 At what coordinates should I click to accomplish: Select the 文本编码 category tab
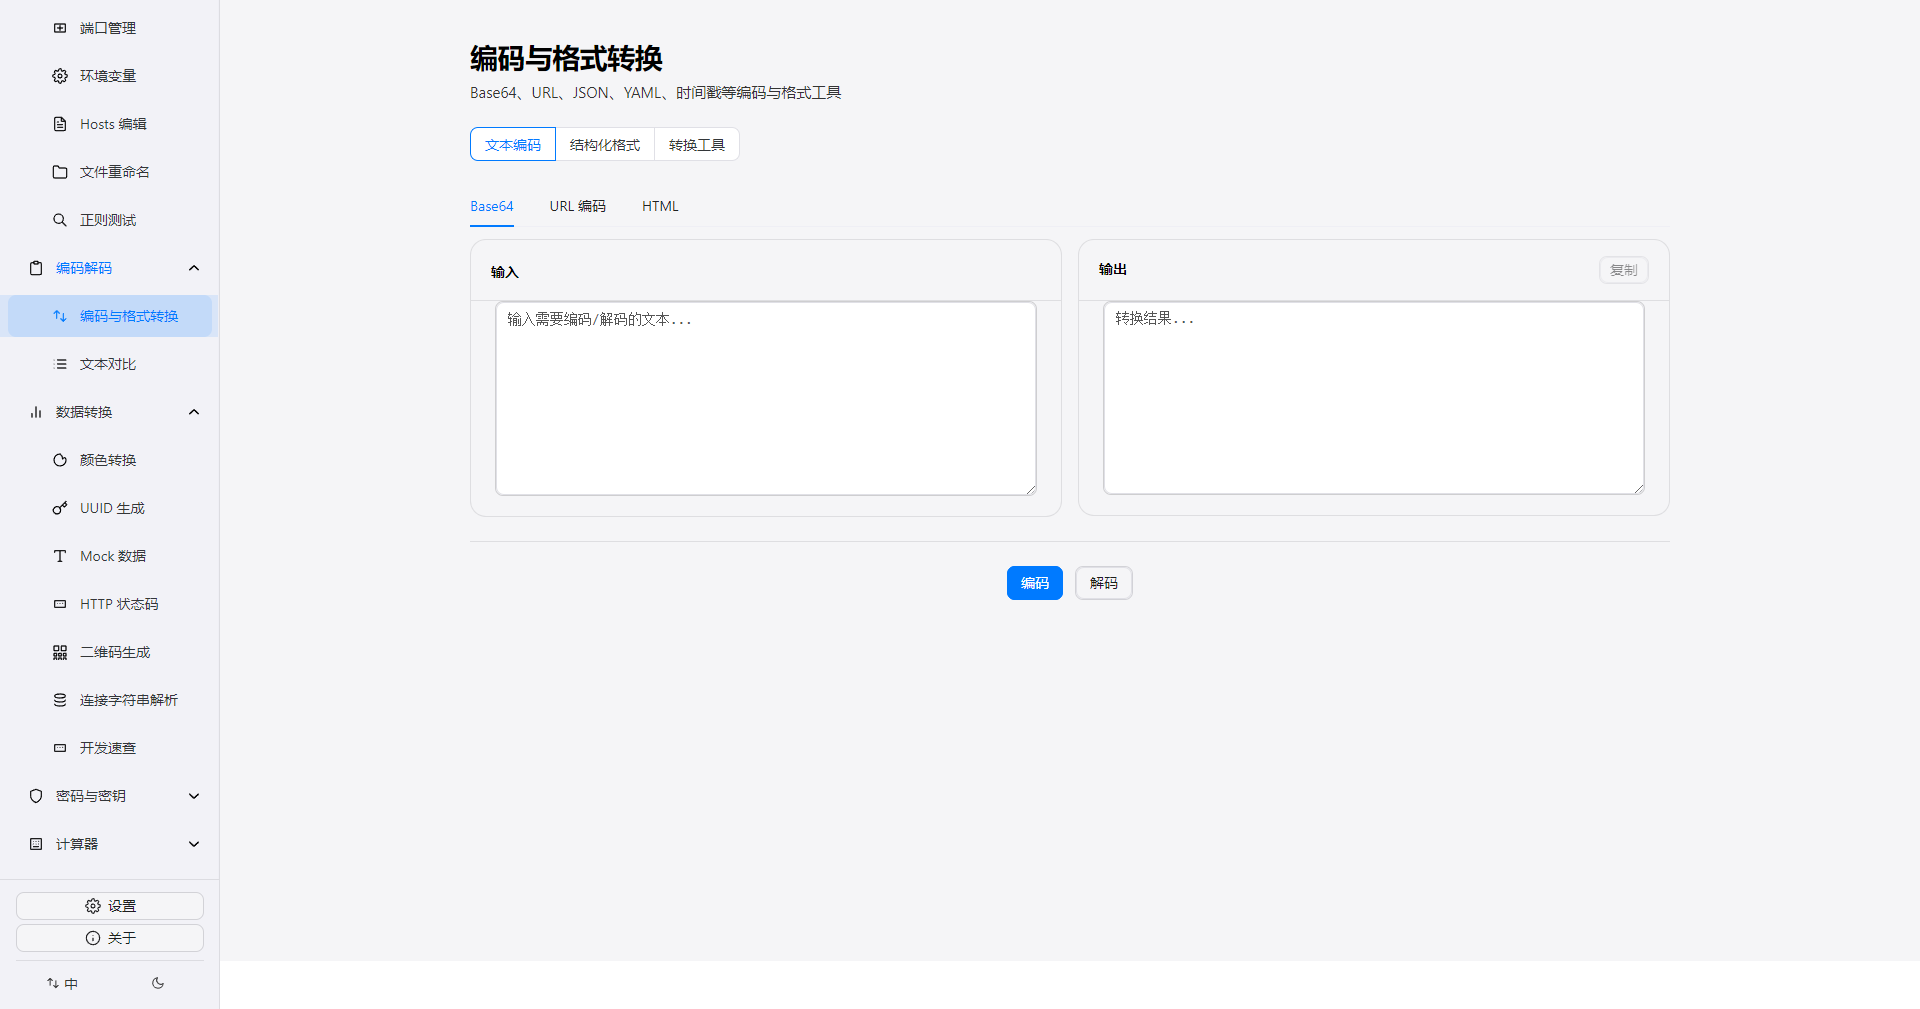(513, 144)
